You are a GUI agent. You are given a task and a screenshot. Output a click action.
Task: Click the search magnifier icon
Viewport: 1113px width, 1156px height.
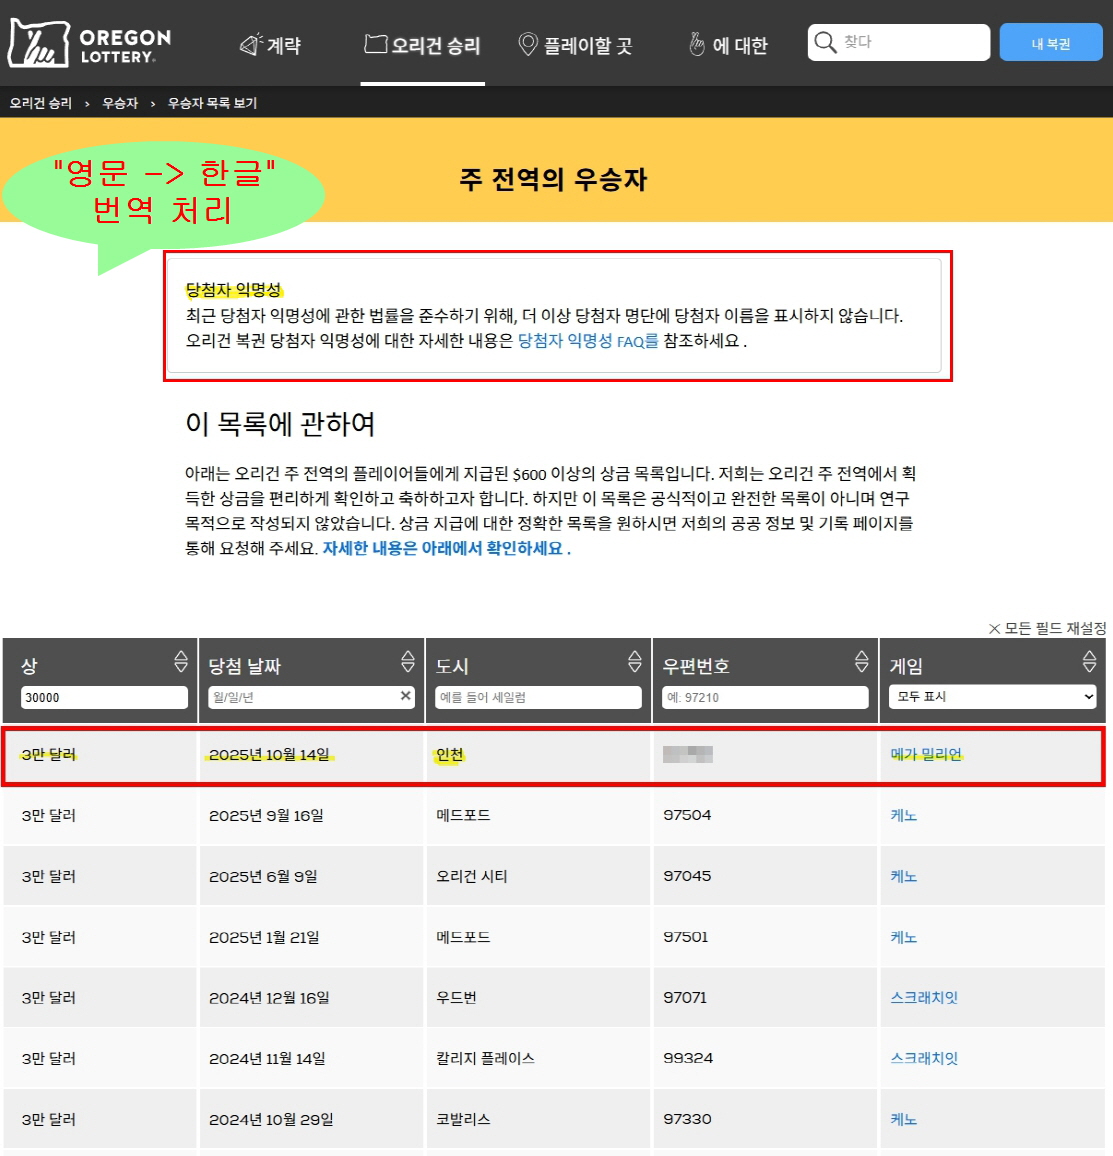825,42
